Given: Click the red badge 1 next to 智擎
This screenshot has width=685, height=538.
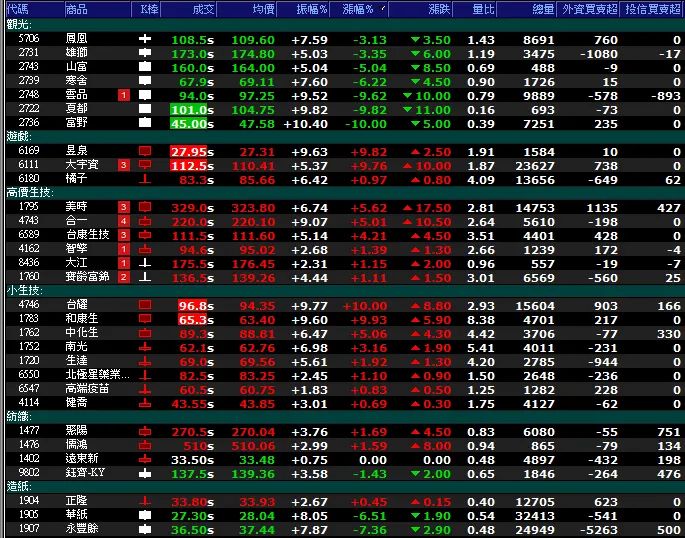Looking at the screenshot, I should pyautogui.click(x=124, y=249).
